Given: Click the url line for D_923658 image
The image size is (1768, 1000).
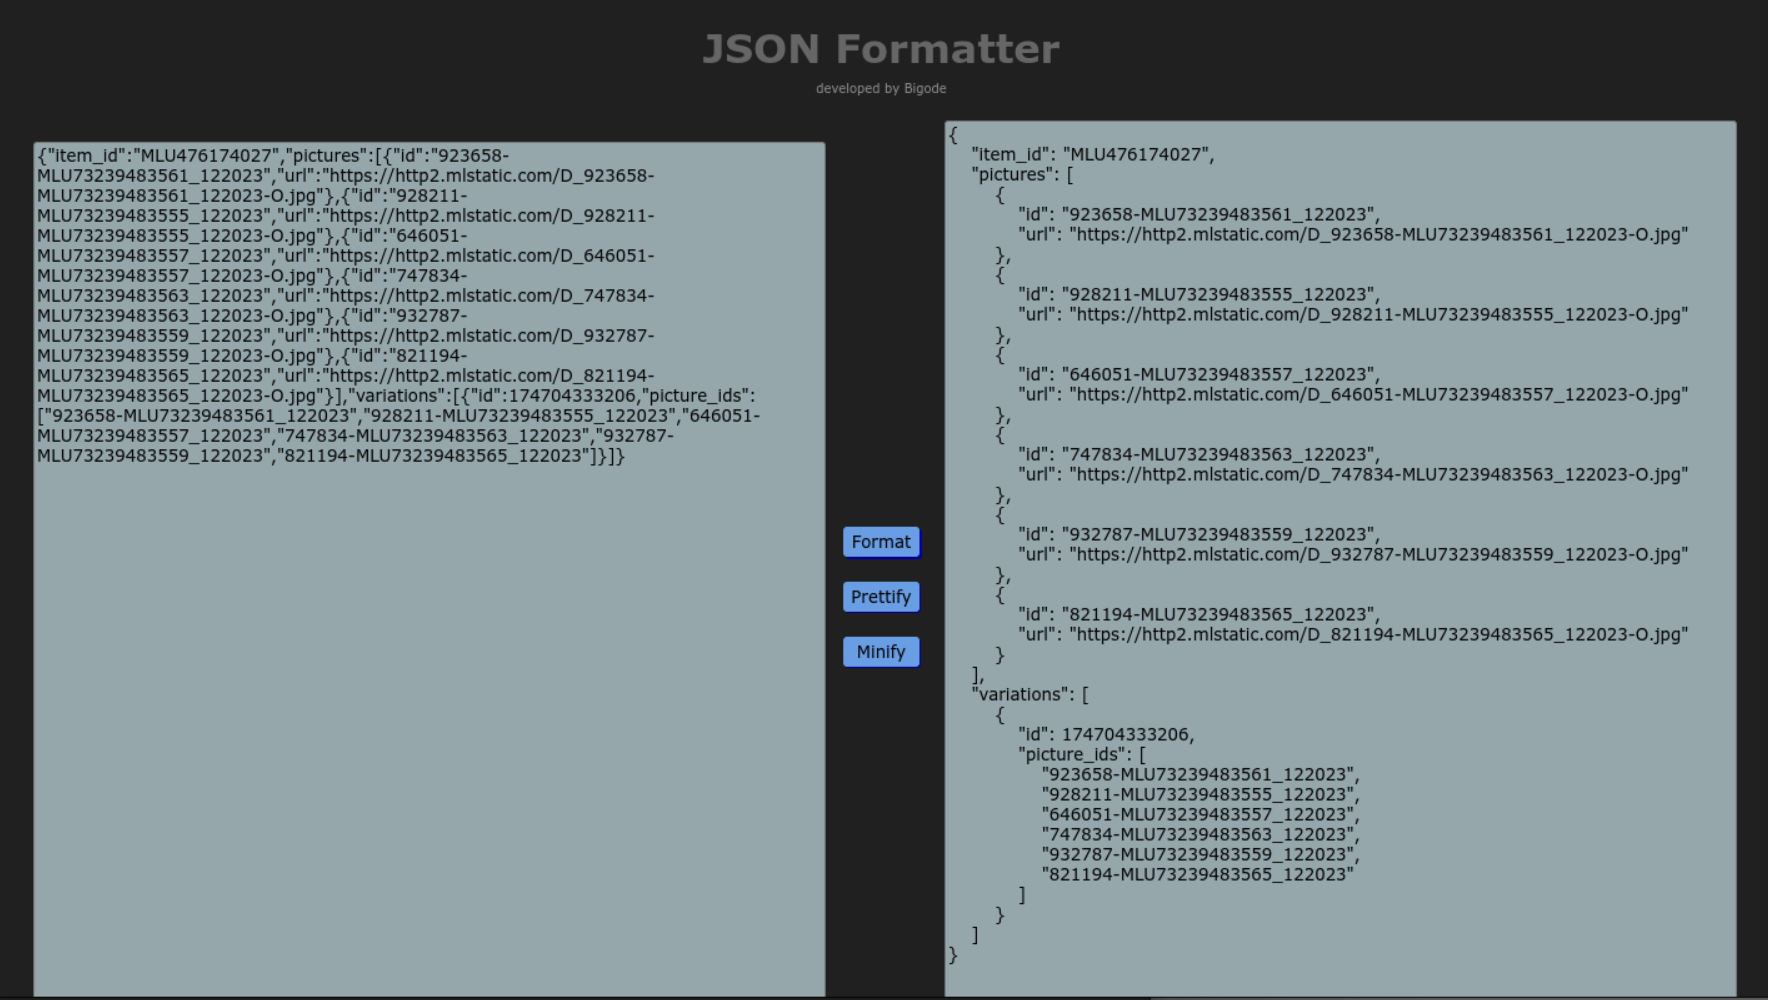Looking at the screenshot, I should pos(1353,234).
